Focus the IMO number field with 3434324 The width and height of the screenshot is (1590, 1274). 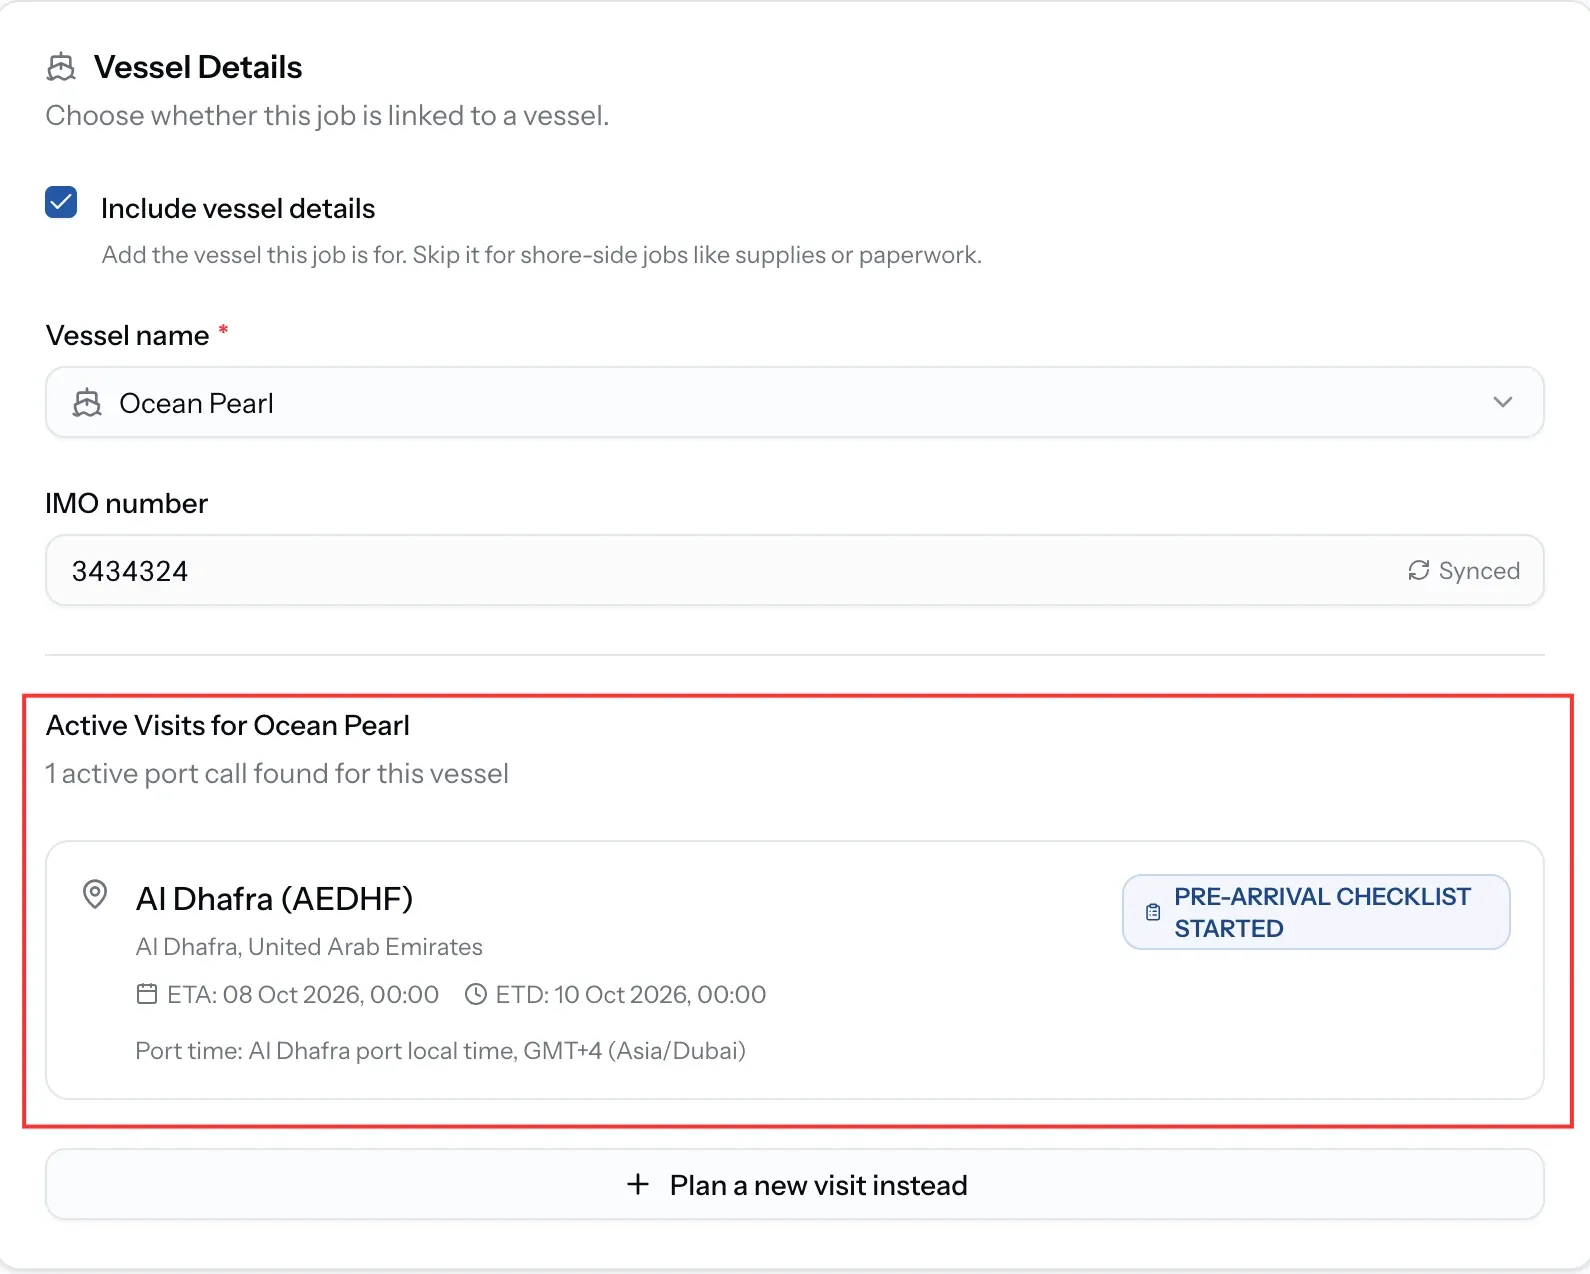[x=795, y=570]
